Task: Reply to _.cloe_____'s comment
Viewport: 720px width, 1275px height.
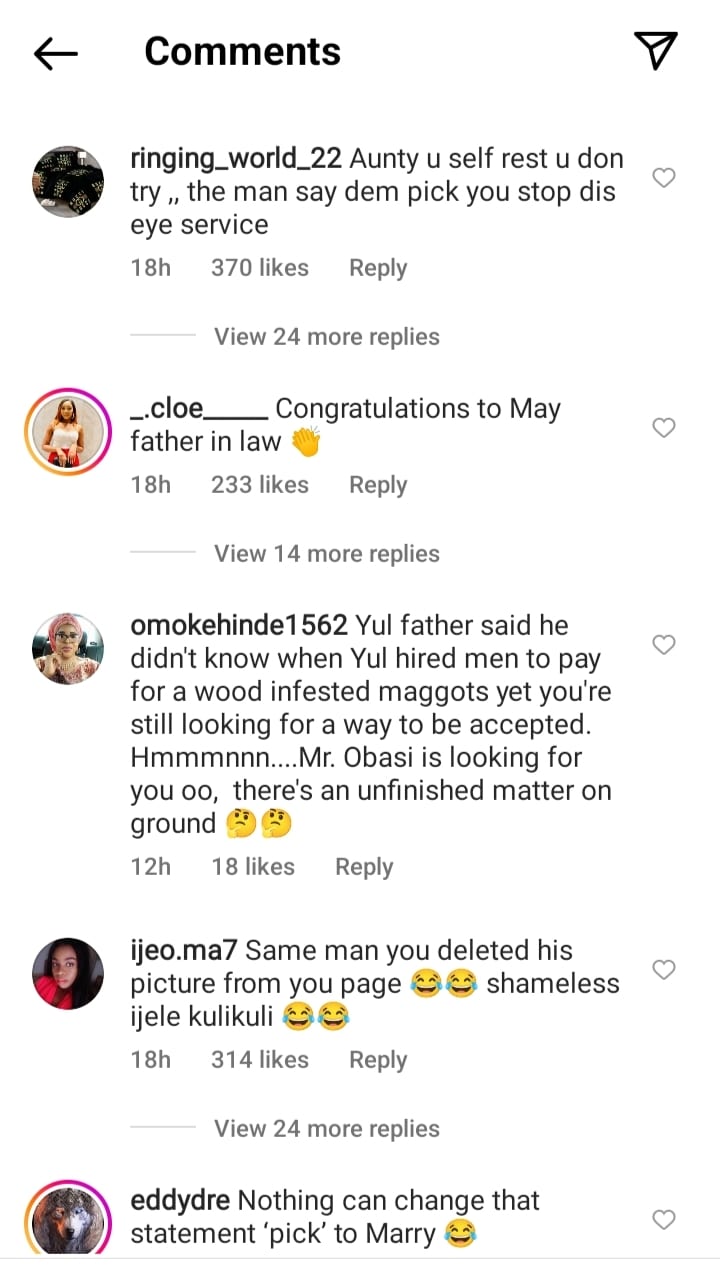Action: tap(377, 485)
